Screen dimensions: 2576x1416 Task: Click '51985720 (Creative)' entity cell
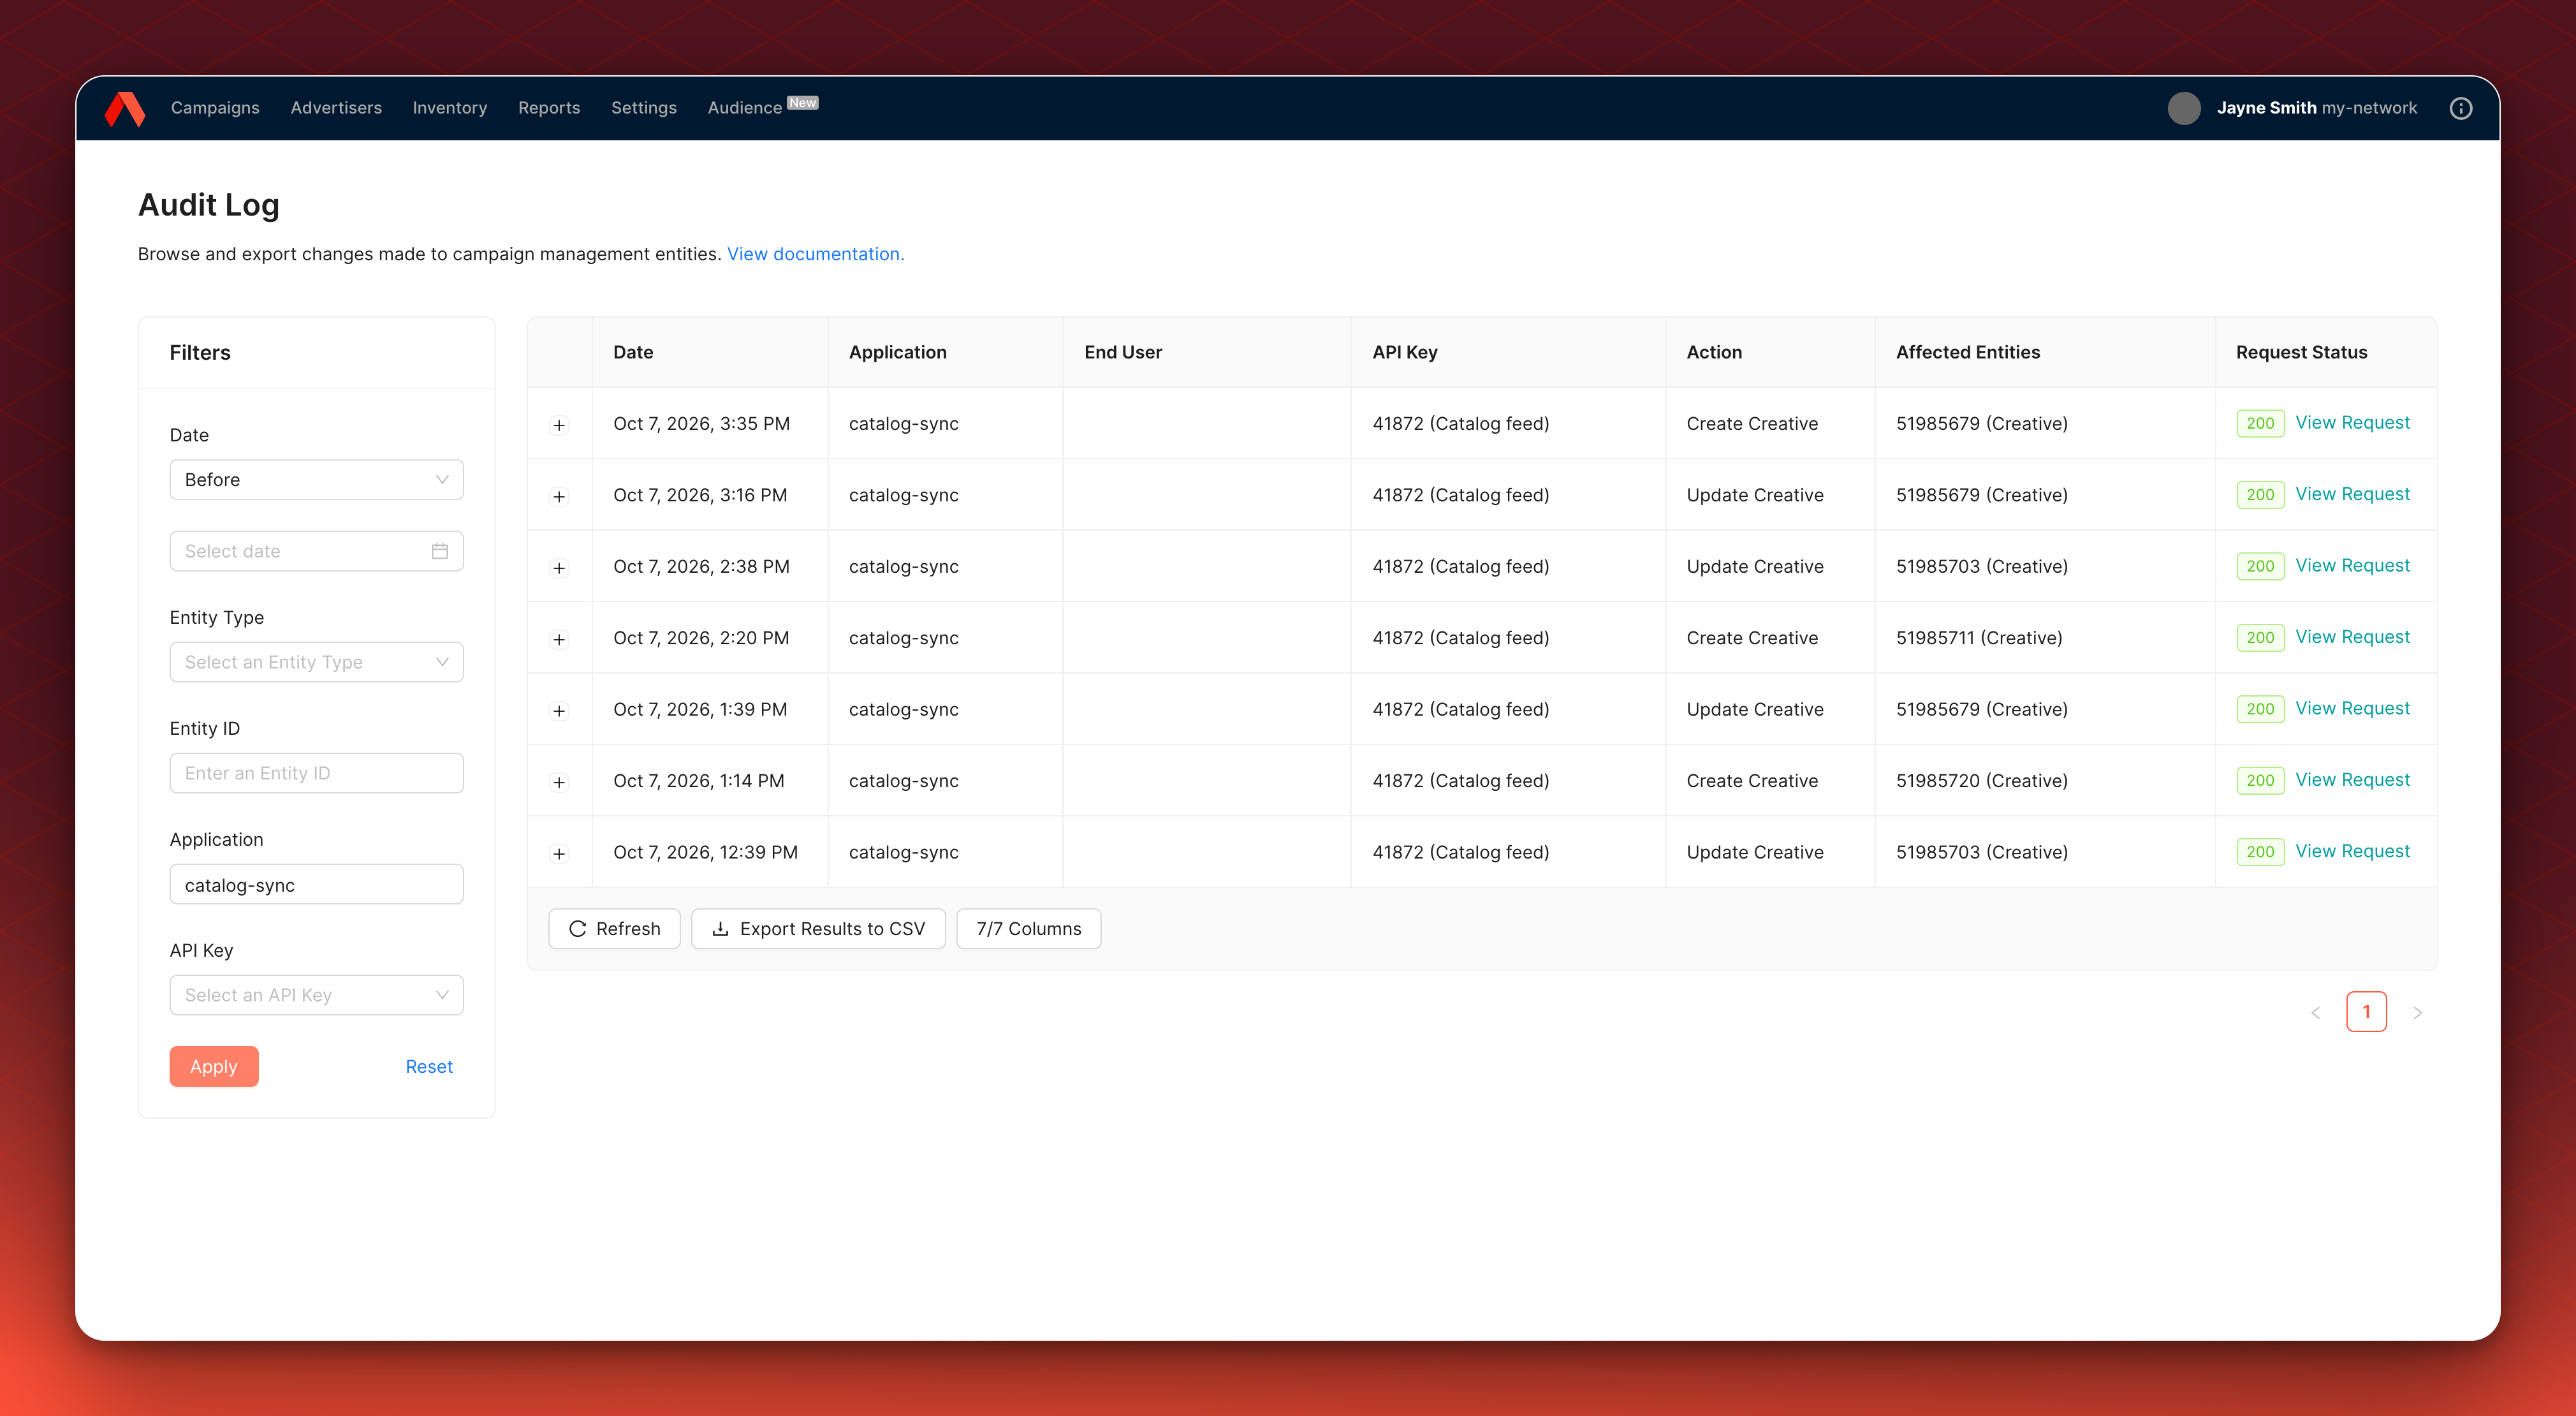1982,781
